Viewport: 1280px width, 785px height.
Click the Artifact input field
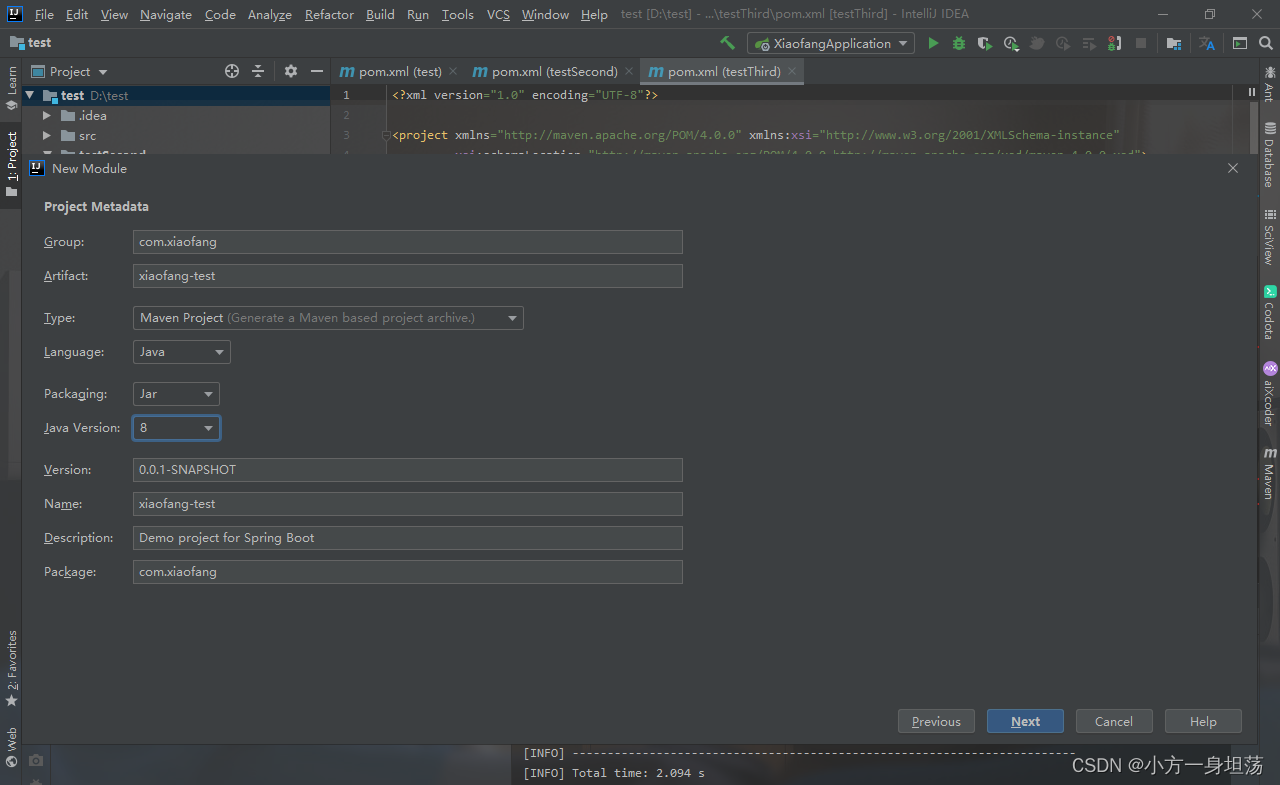click(x=408, y=276)
